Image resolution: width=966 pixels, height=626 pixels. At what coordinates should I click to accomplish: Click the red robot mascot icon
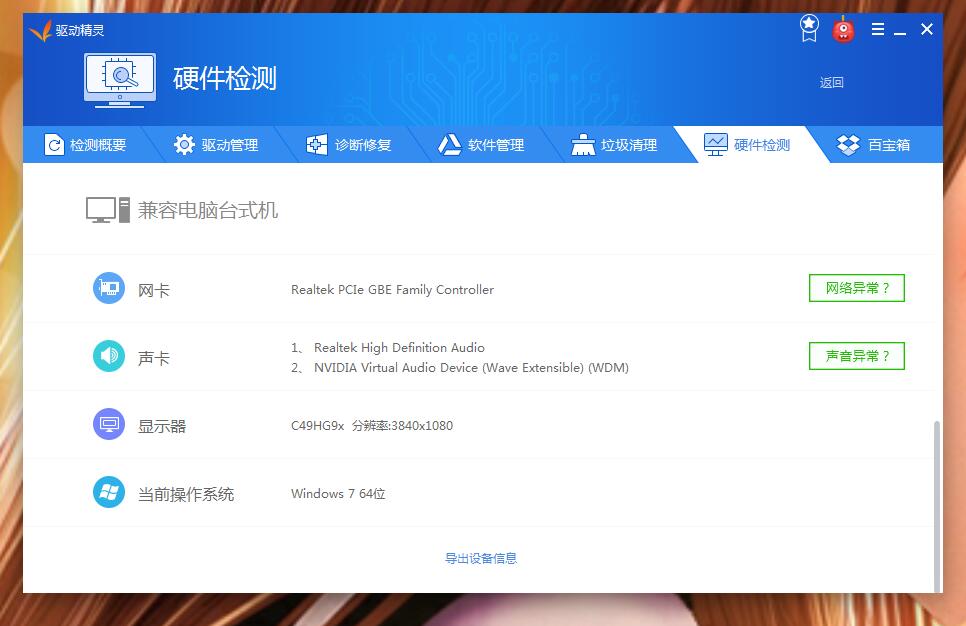click(843, 30)
